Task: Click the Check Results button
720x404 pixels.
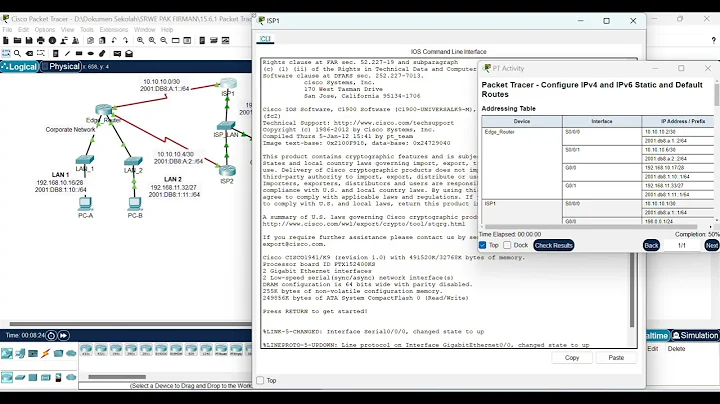Action: [553, 245]
